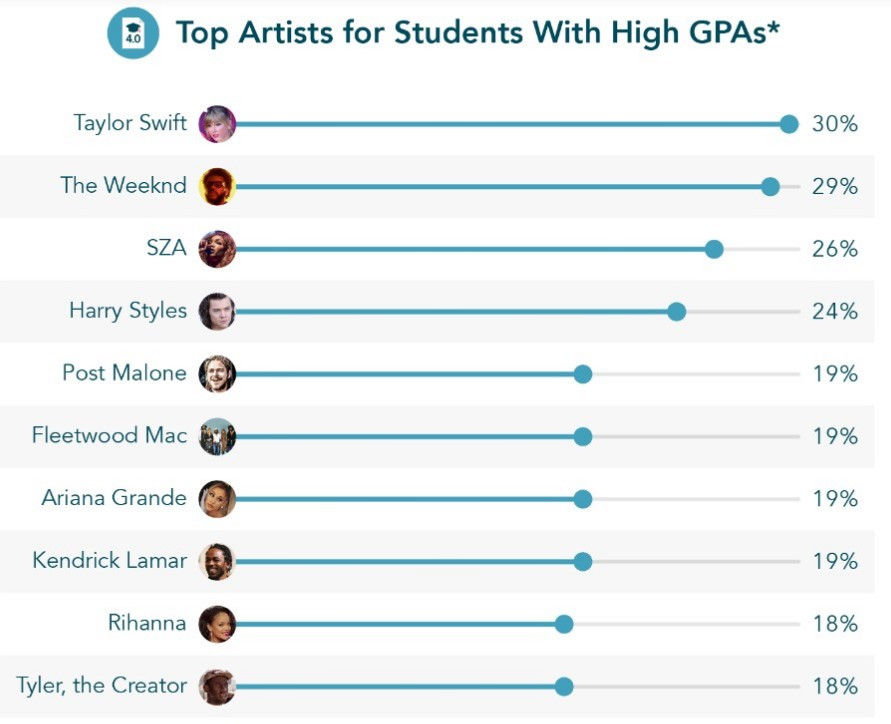
Task: Select Kendrick Lamar's circular photo
Action: point(217,561)
